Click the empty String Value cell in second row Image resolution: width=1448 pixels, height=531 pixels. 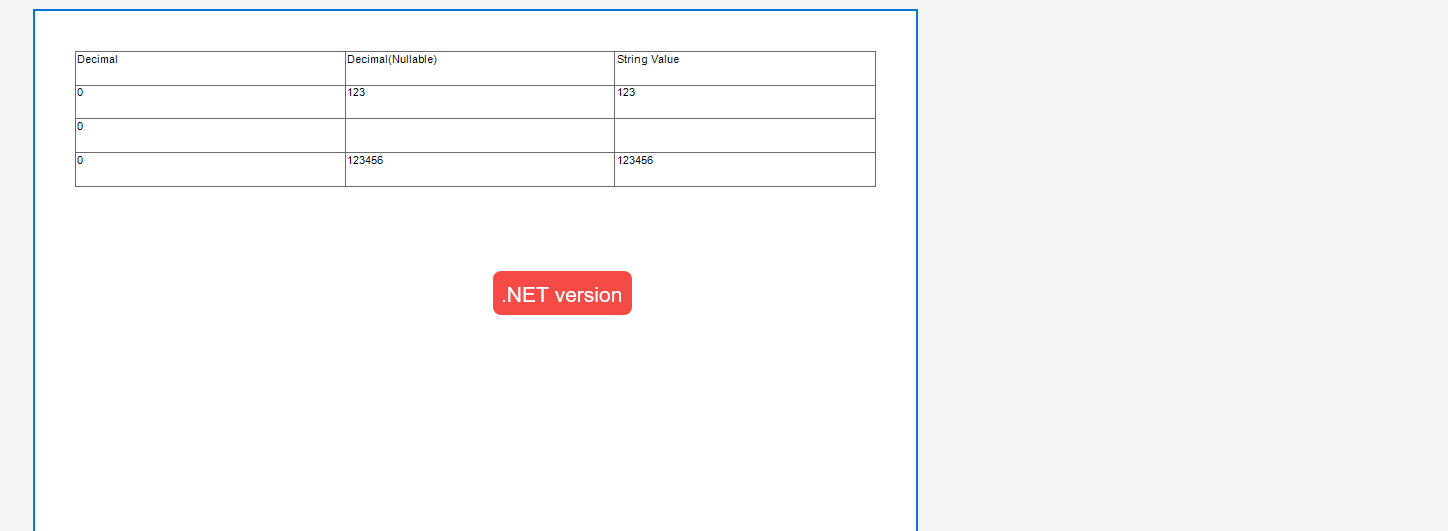click(x=744, y=135)
